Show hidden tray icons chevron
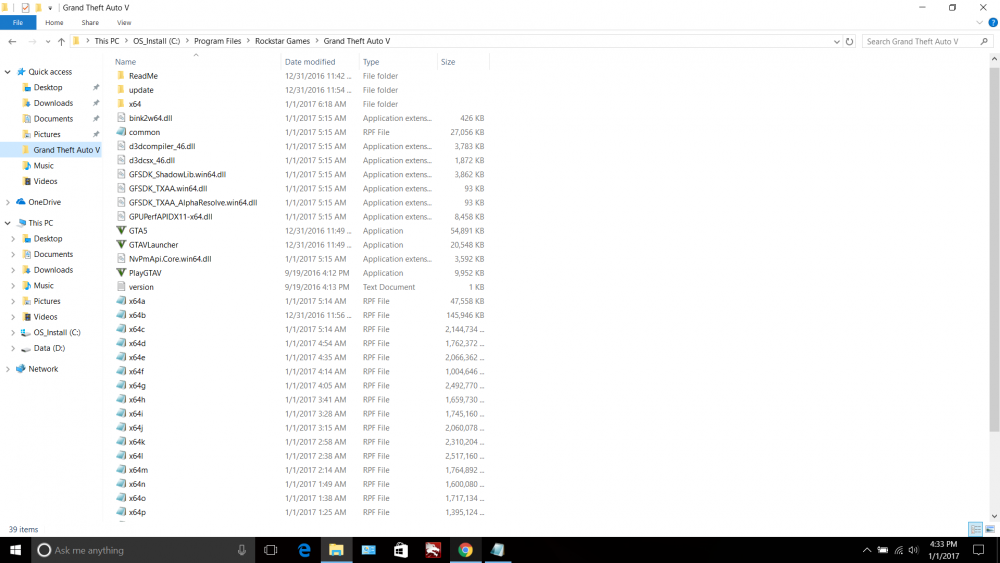This screenshot has width=1000, height=563. (867, 550)
